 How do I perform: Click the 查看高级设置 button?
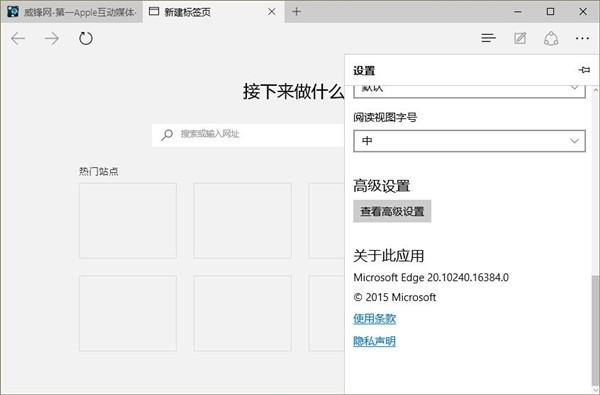(392, 211)
